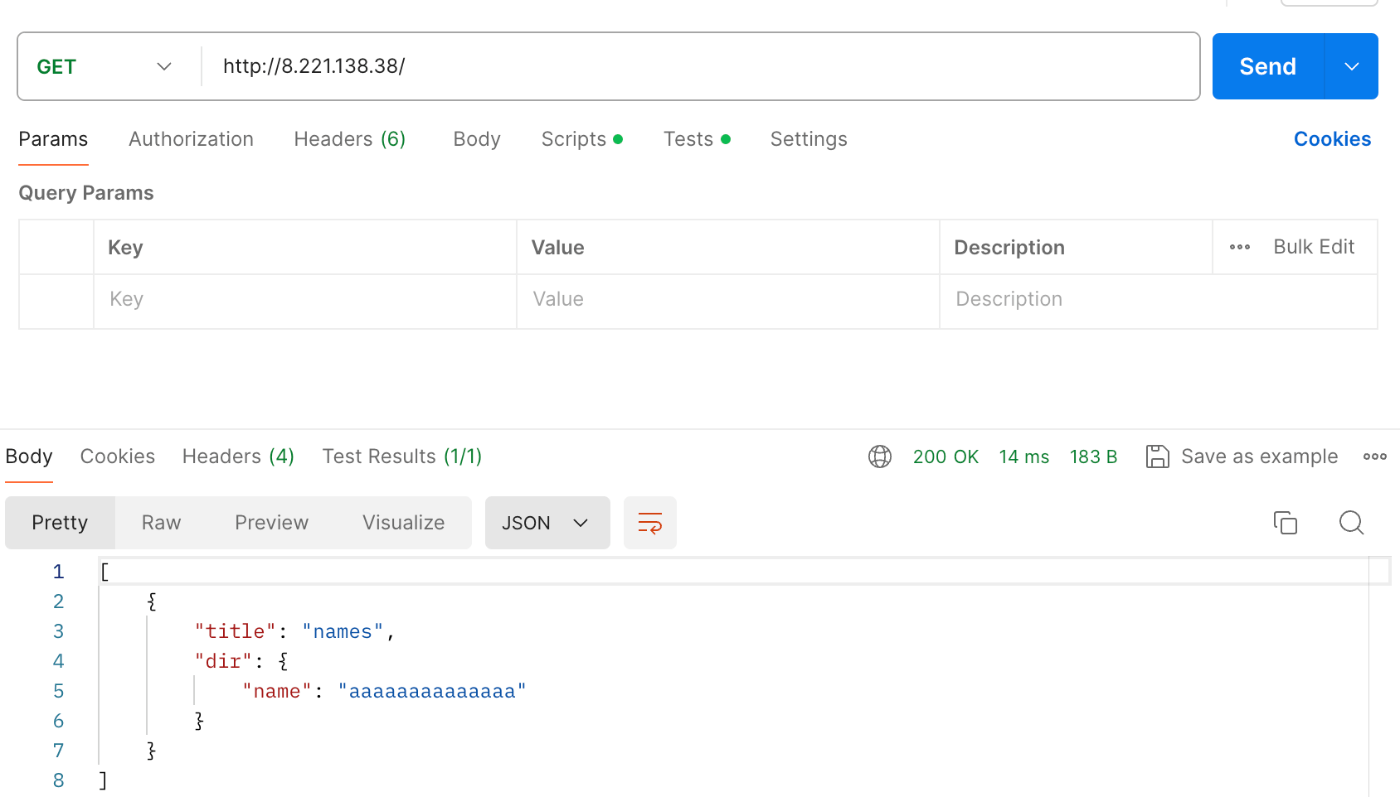Screen dimensions: 1400x797
Task: Click the 183 B response size
Action: tap(1093, 457)
